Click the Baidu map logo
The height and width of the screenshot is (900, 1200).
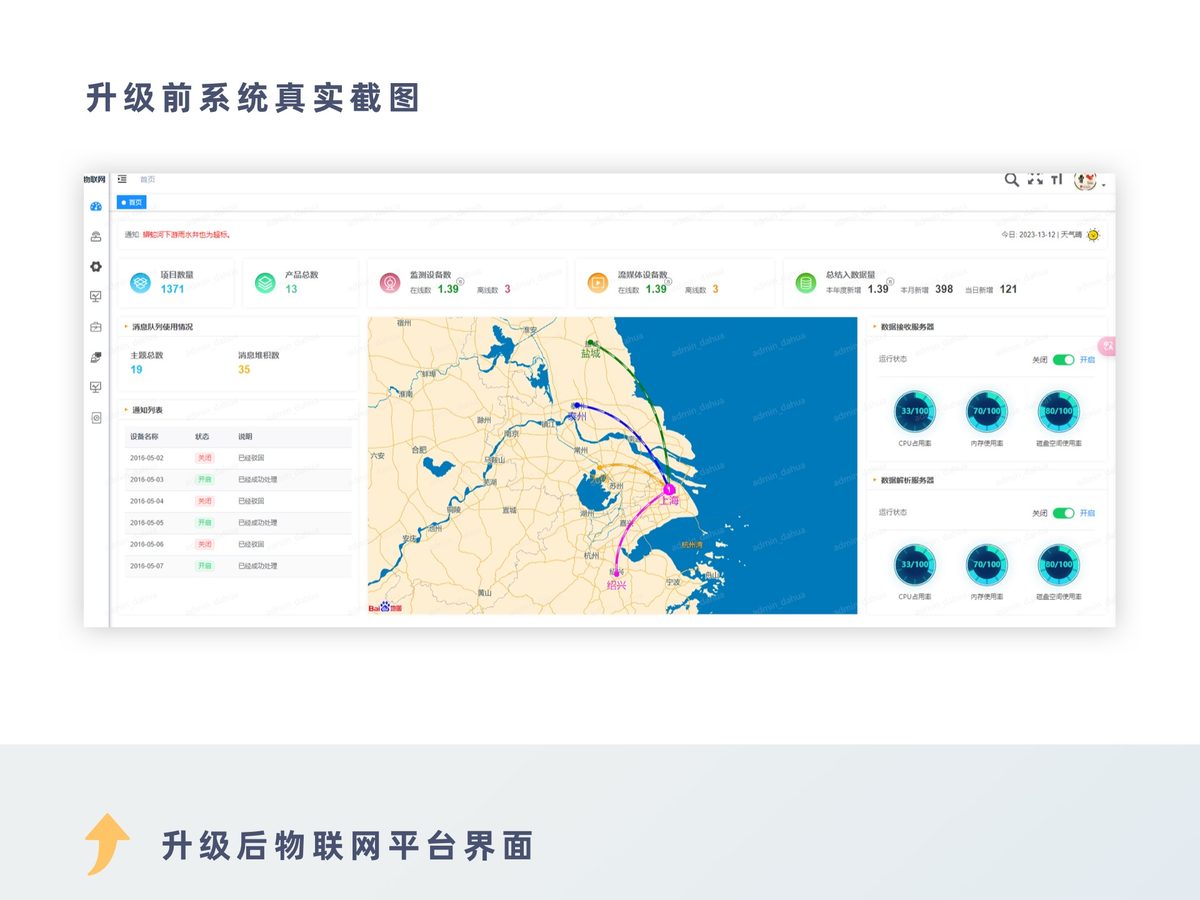tap(385, 607)
